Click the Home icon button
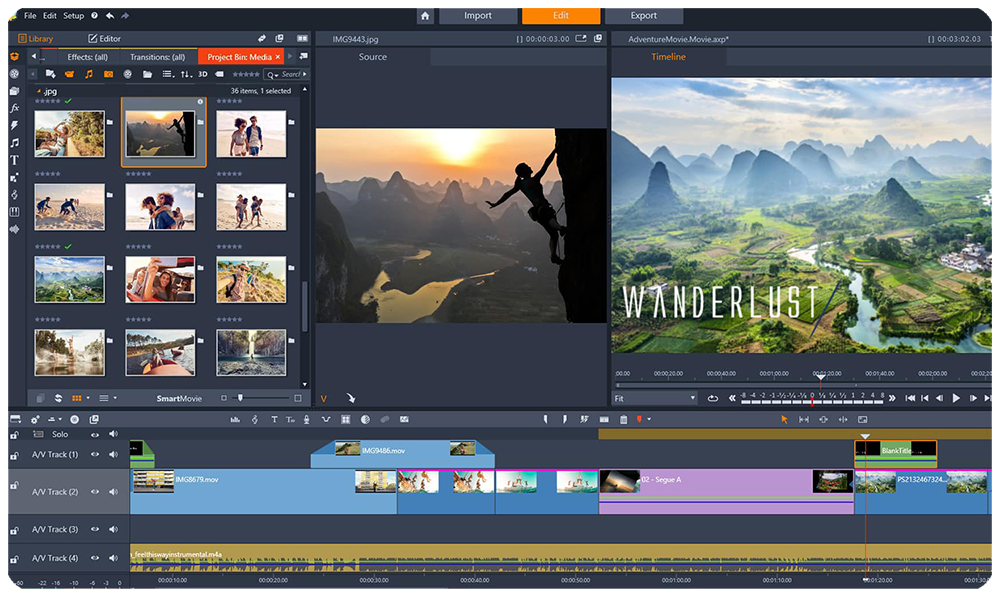 coord(425,16)
